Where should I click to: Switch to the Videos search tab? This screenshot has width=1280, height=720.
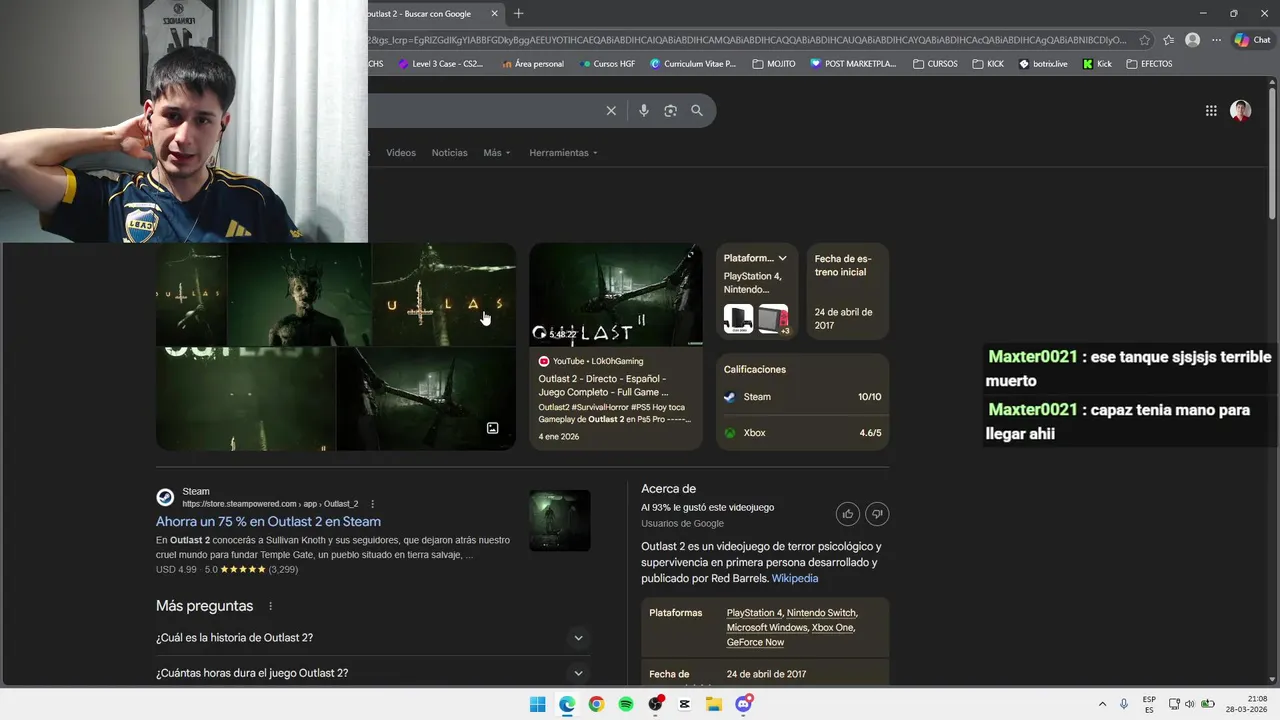click(401, 153)
